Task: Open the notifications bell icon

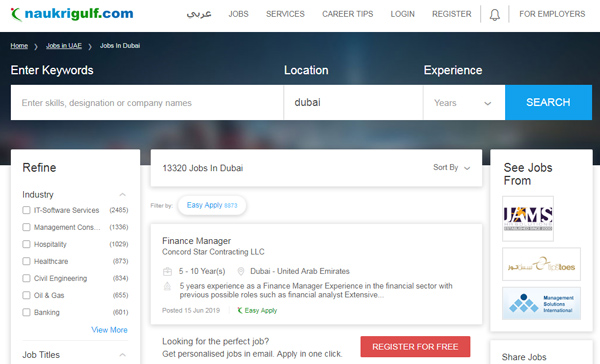Action: coord(494,15)
